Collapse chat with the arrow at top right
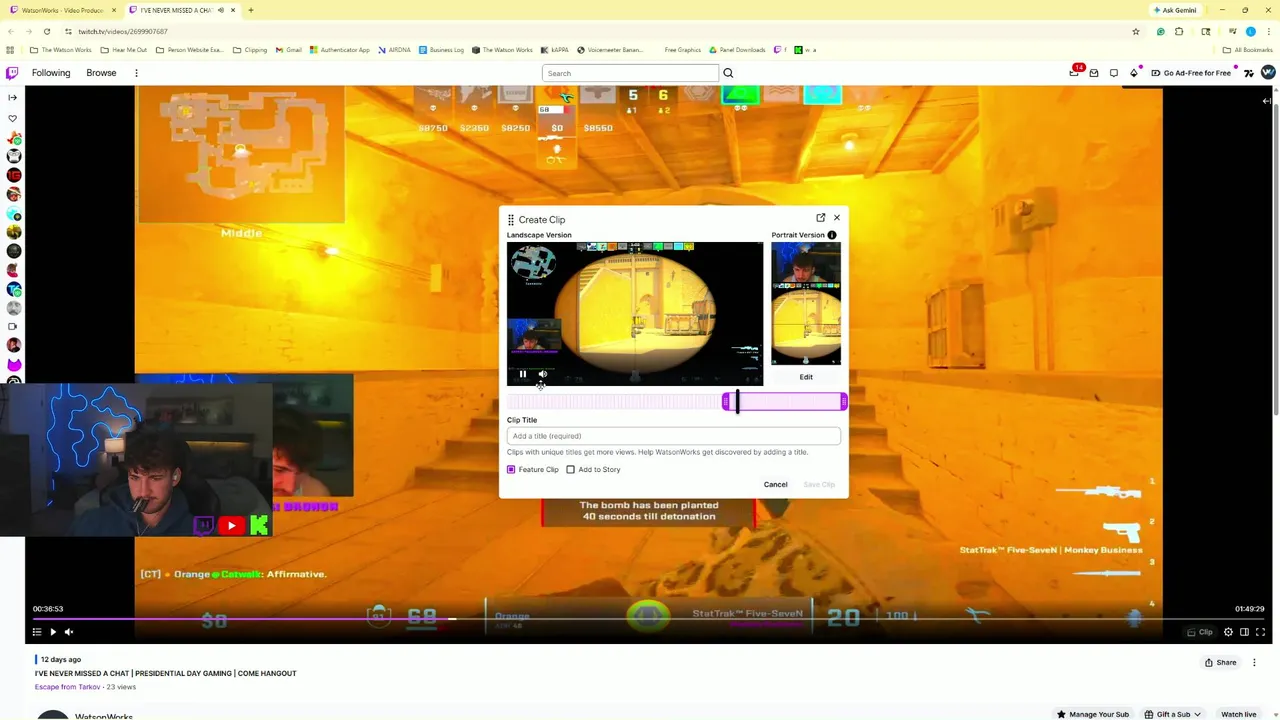This screenshot has height=720, width=1280. coord(1267,100)
